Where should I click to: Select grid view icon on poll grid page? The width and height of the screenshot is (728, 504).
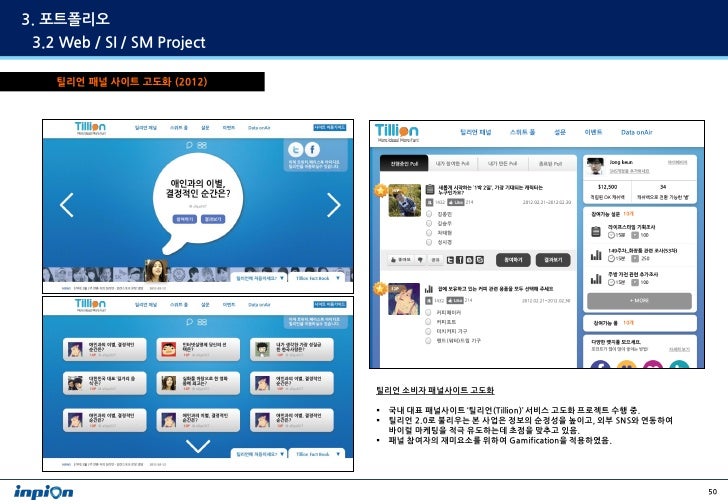tap(202, 322)
